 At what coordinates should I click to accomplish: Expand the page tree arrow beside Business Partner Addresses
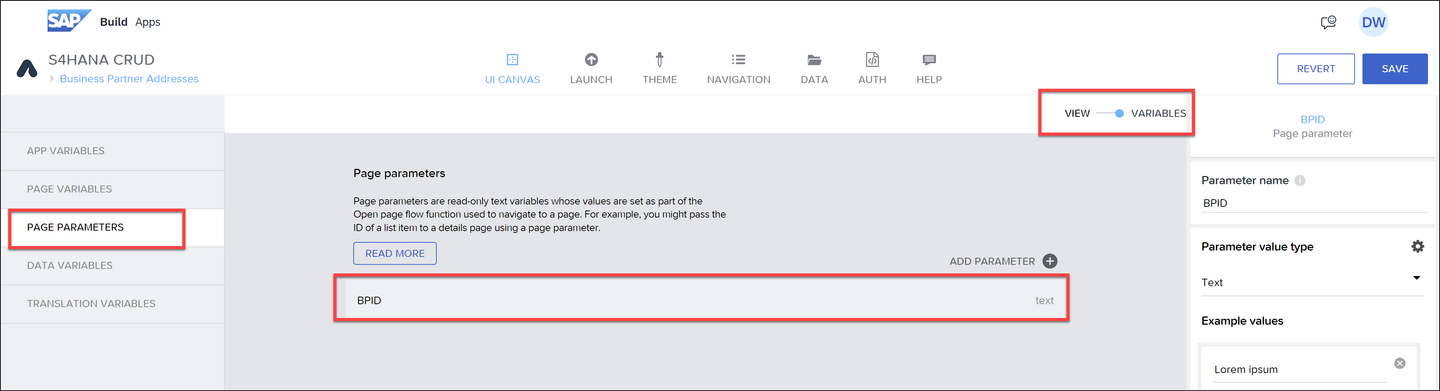[52, 79]
